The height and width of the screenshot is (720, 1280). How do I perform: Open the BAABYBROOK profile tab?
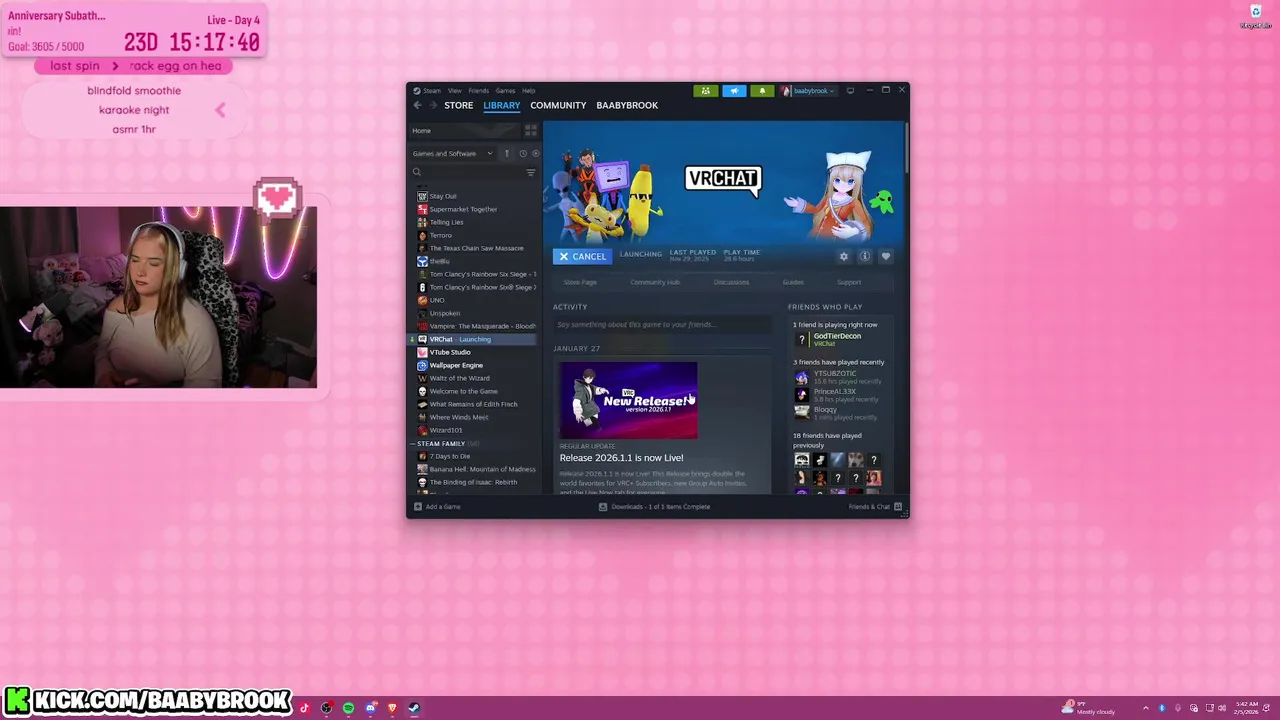[x=627, y=105]
